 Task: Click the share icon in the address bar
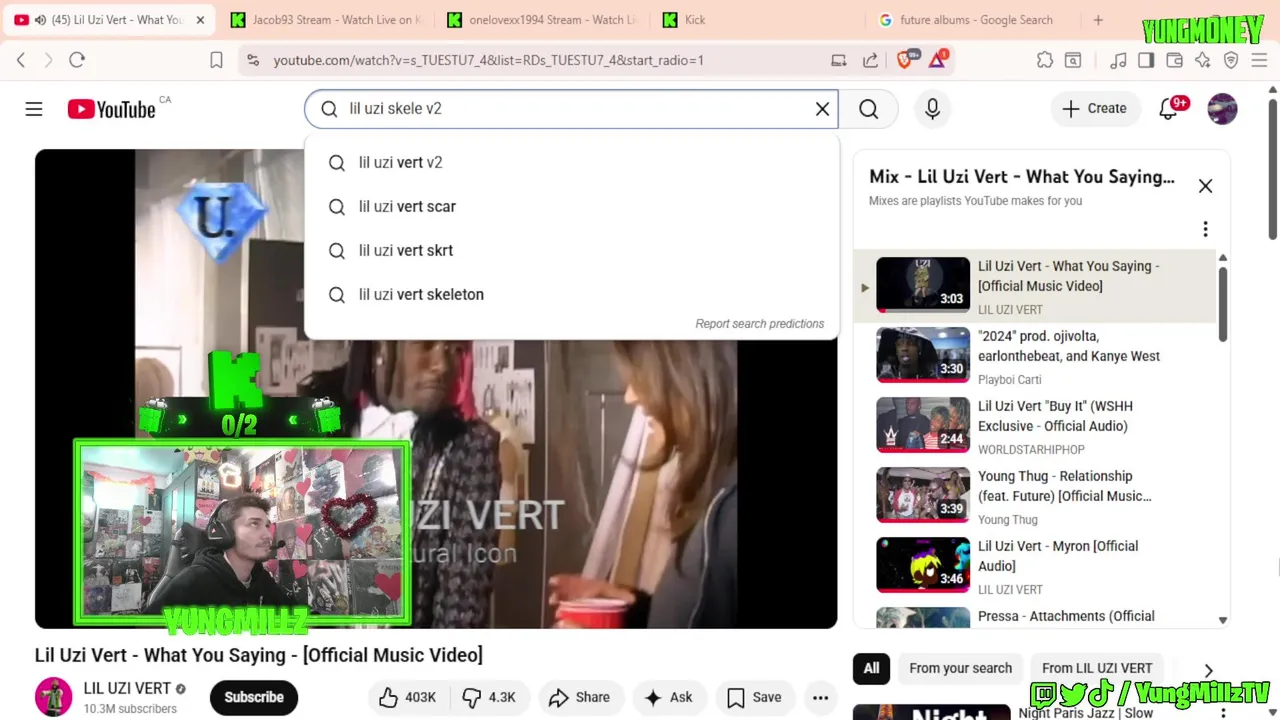[870, 60]
